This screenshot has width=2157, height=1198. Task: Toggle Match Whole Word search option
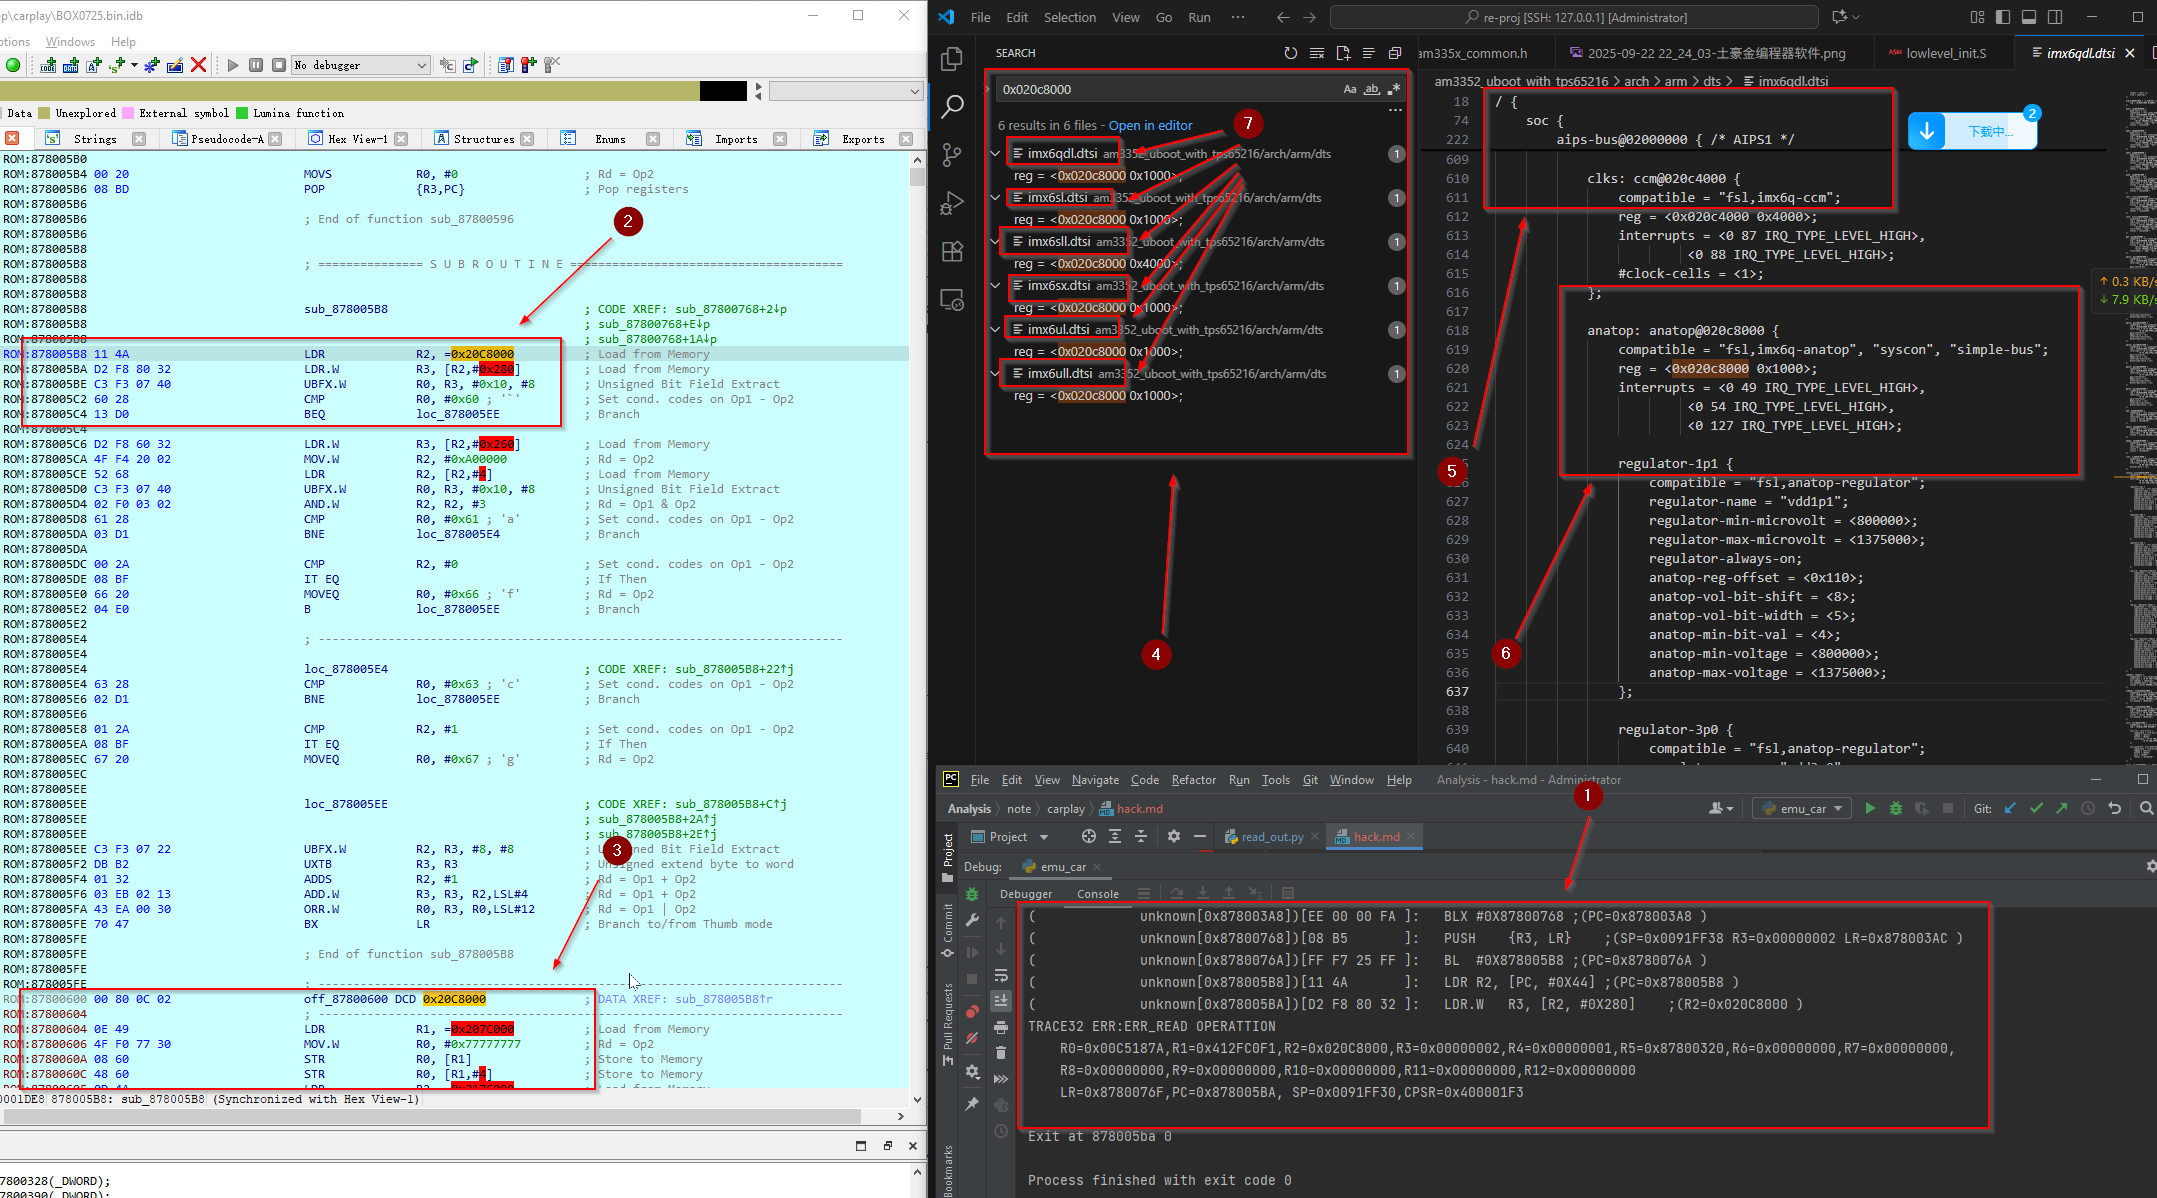click(x=1371, y=89)
